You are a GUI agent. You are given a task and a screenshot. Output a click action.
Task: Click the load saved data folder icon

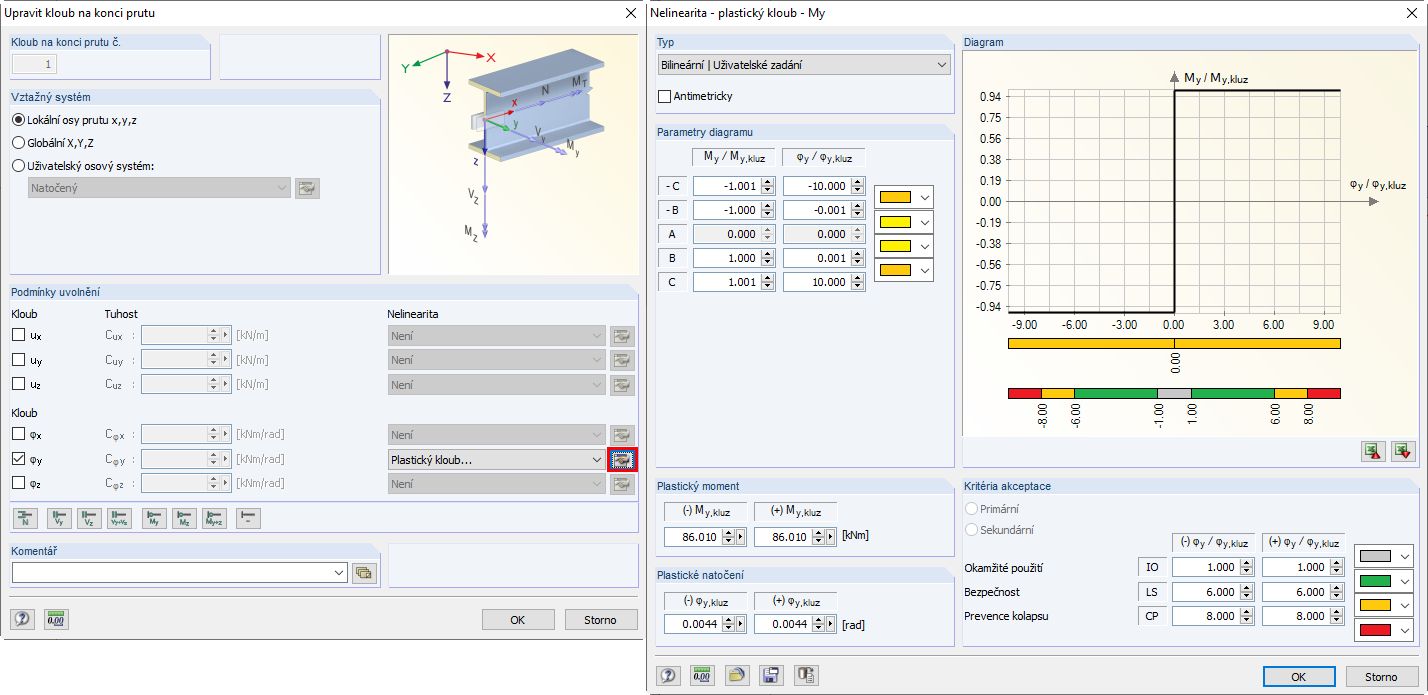(737, 676)
